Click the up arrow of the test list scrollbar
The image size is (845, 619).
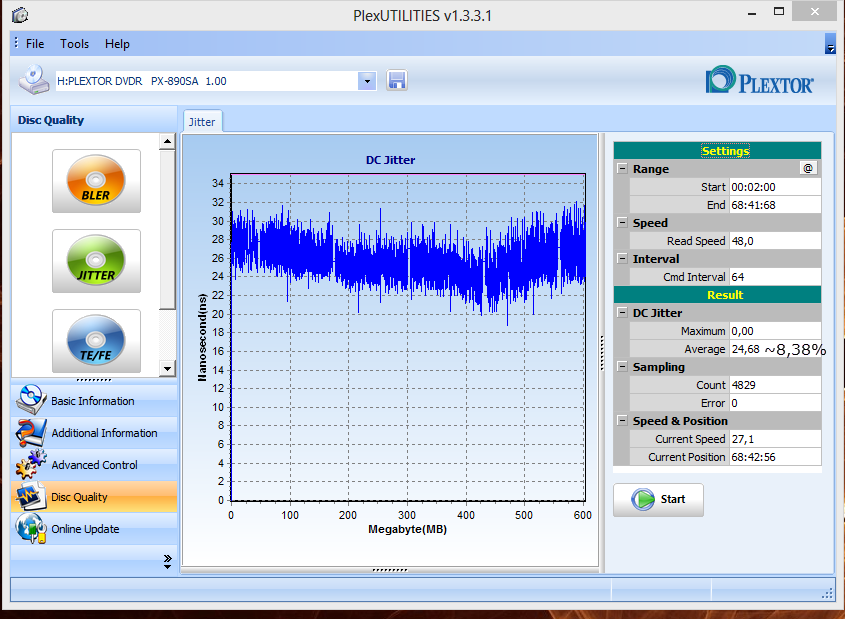168,142
